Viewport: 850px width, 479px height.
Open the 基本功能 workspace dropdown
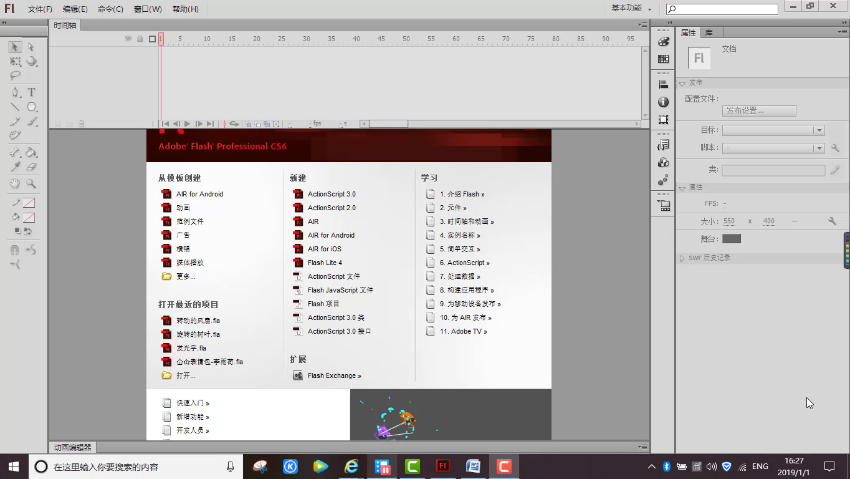[631, 8]
